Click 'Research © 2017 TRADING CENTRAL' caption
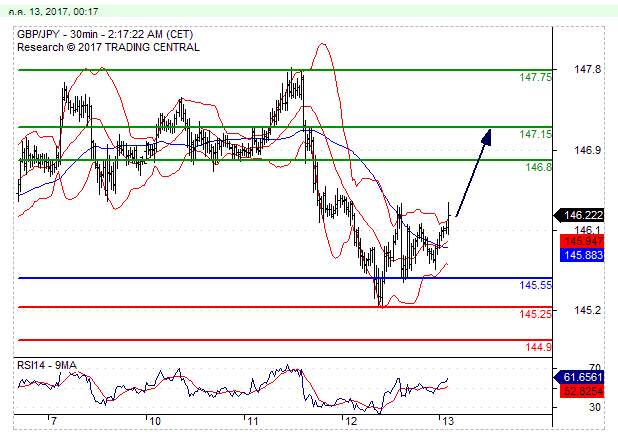The height and width of the screenshot is (443, 618). 108,47
